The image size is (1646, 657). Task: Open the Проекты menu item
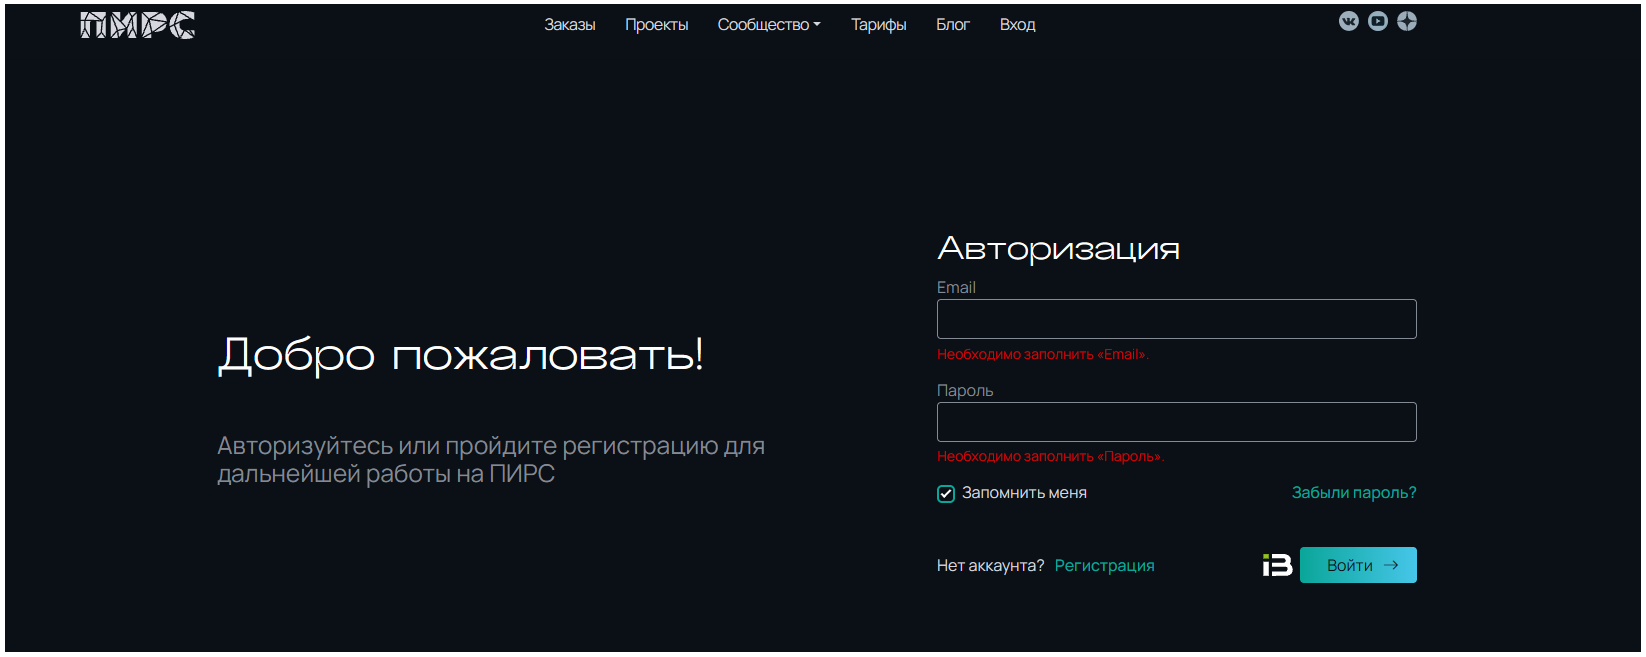point(657,25)
